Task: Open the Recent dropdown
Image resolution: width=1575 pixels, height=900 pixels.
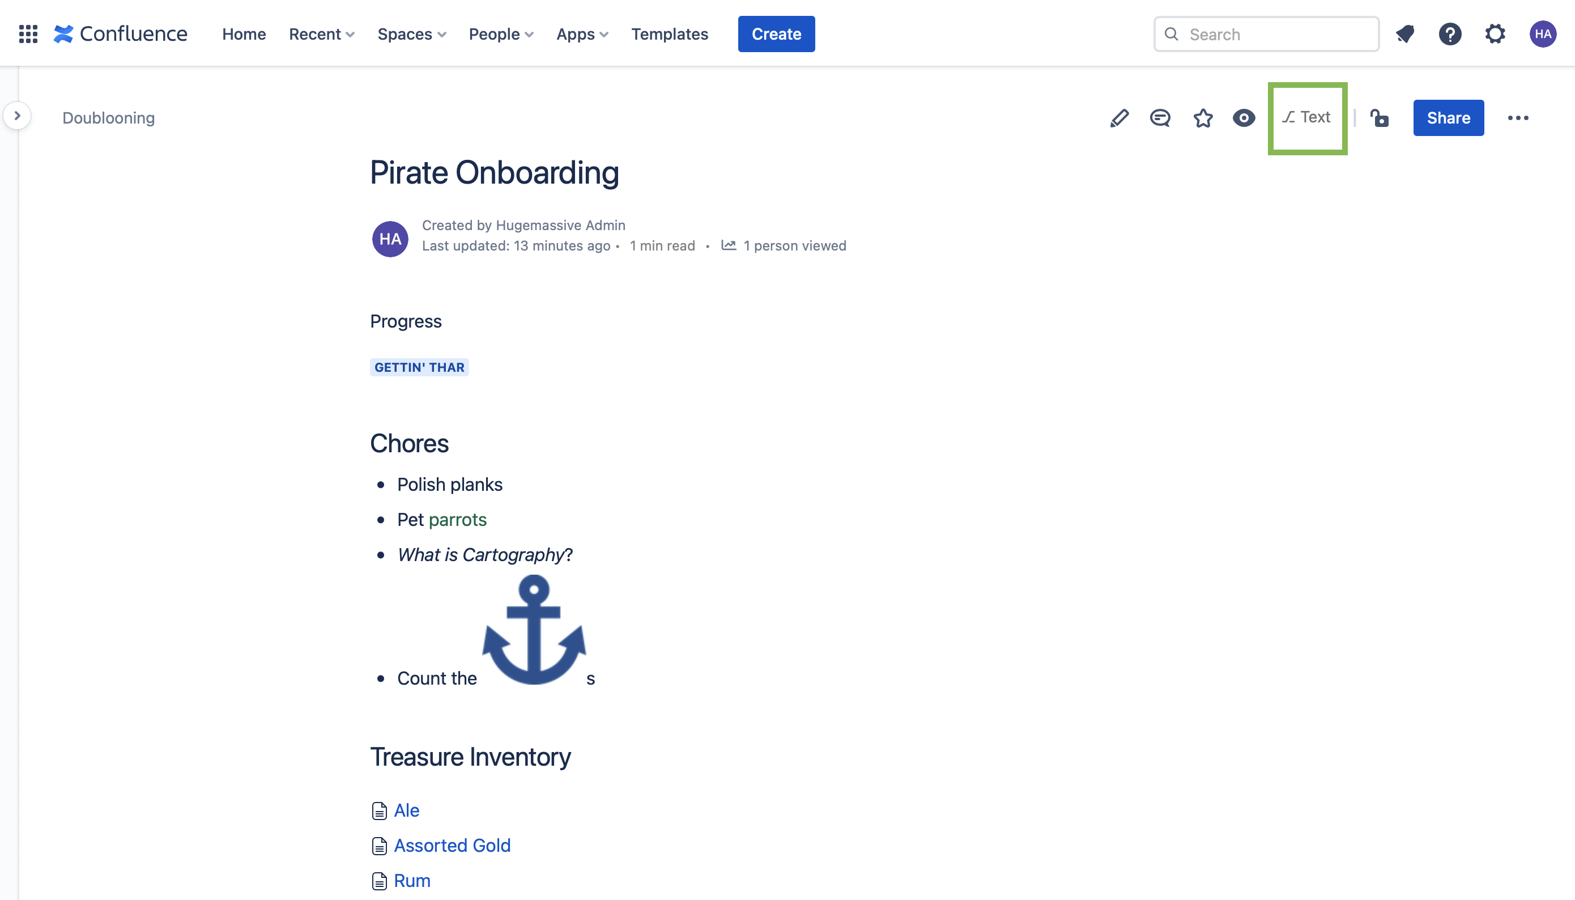Action: click(322, 34)
